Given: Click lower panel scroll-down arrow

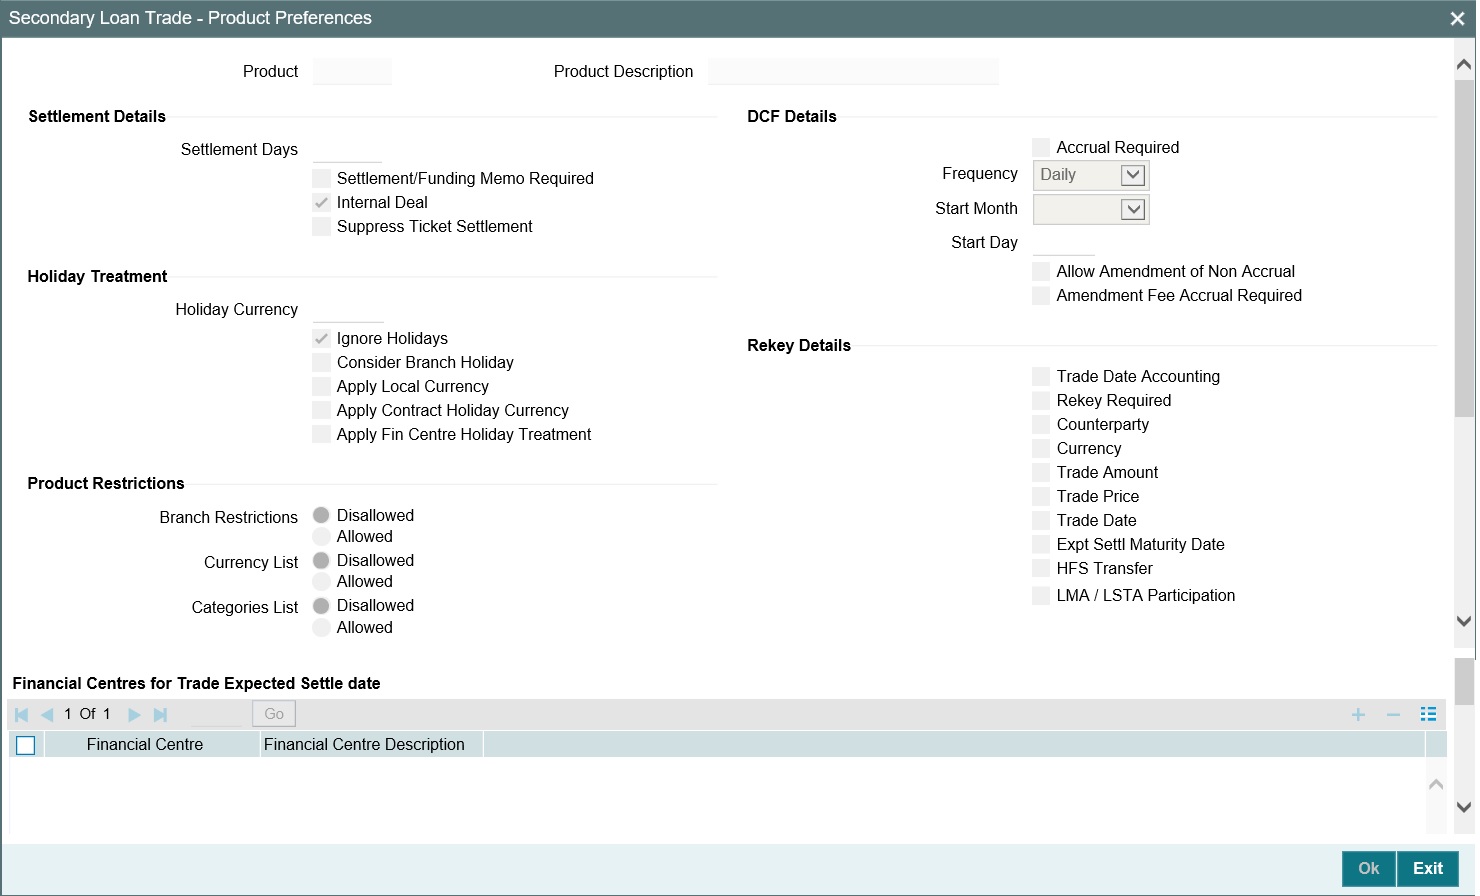Looking at the screenshot, I should 1464,807.
